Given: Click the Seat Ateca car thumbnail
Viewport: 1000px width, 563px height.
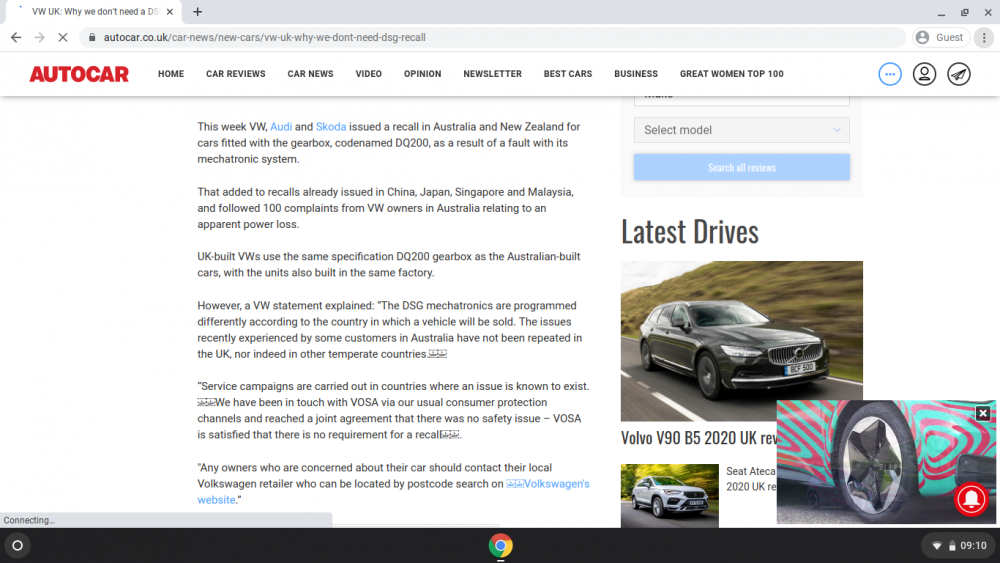Looking at the screenshot, I should tap(670, 495).
